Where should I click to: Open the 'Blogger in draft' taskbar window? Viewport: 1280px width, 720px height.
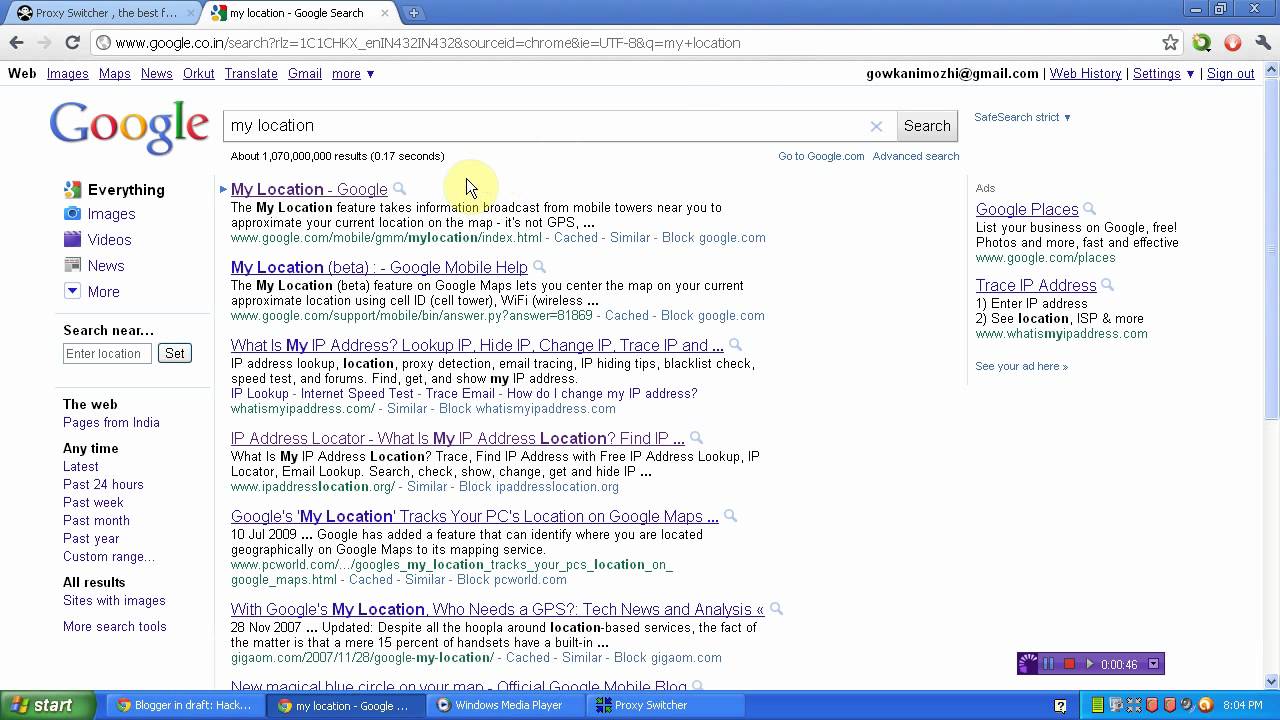click(x=188, y=705)
